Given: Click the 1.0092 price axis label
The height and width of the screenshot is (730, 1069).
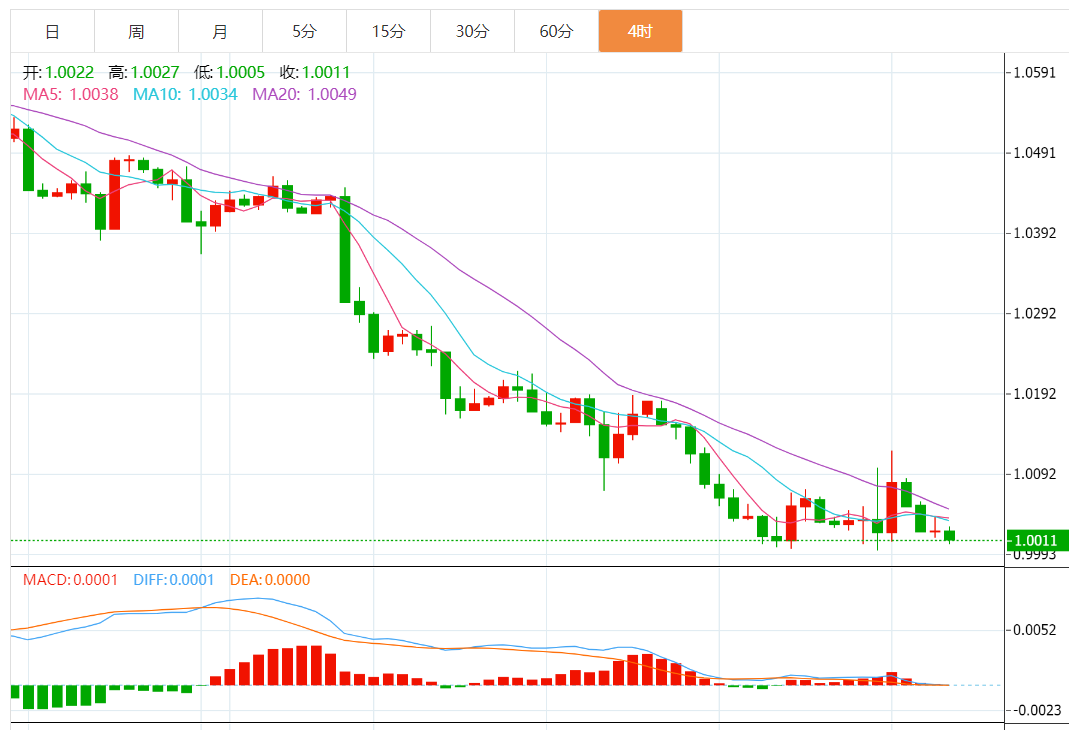Looking at the screenshot, I should (1035, 474).
